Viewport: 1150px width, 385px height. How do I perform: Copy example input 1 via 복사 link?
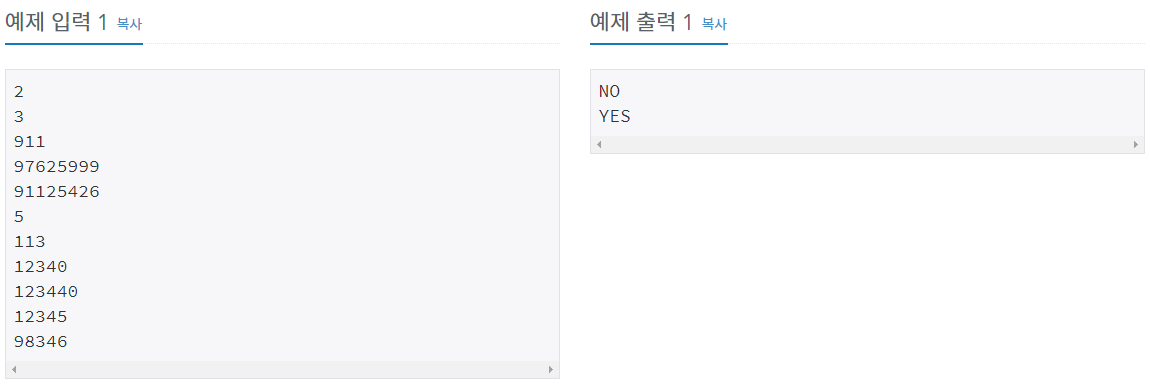(x=129, y=23)
